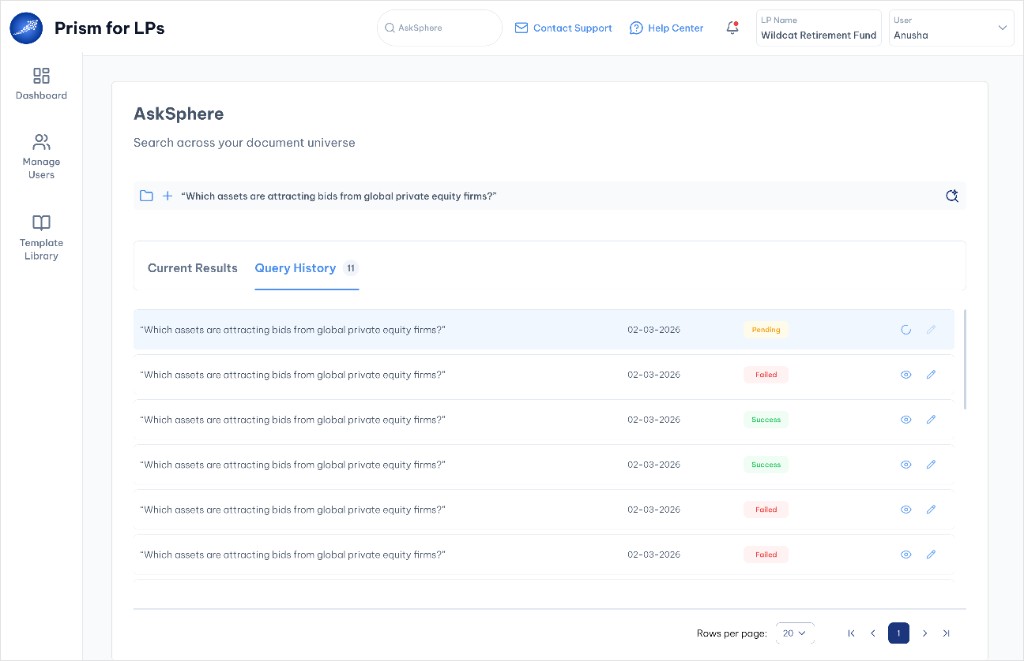Open the User dropdown showing Anusha
1024x661 pixels.
click(951, 28)
